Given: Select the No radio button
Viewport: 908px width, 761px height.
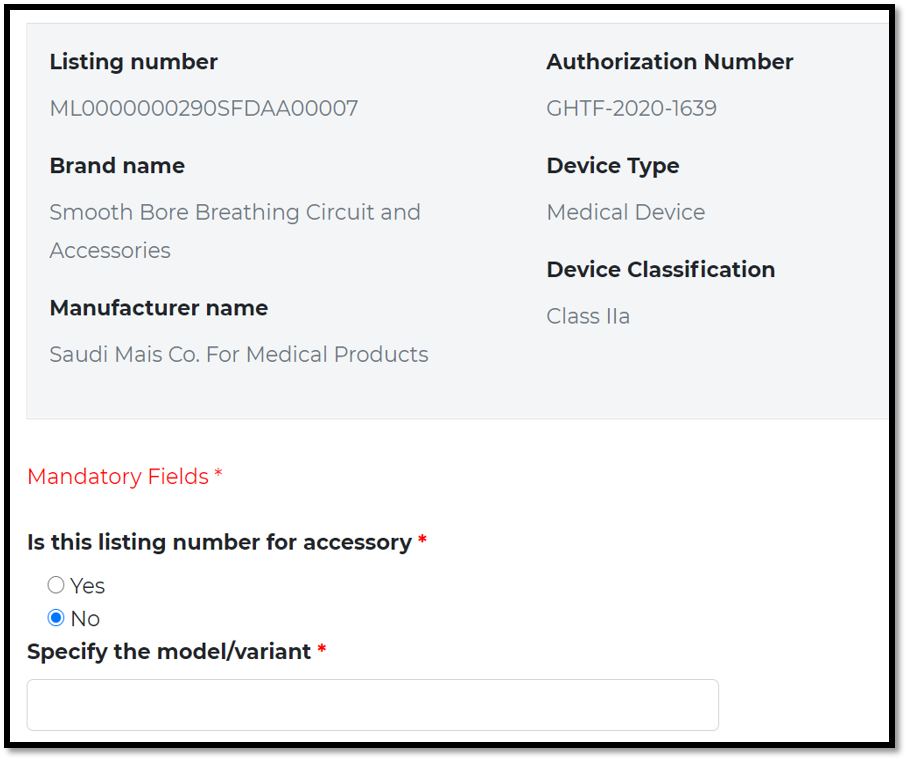Looking at the screenshot, I should 56,618.
